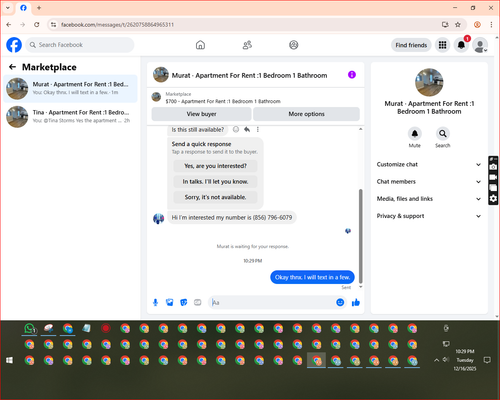This screenshot has height=400, width=500.
Task: Open the Facebook menu grid icon
Action: click(442, 45)
